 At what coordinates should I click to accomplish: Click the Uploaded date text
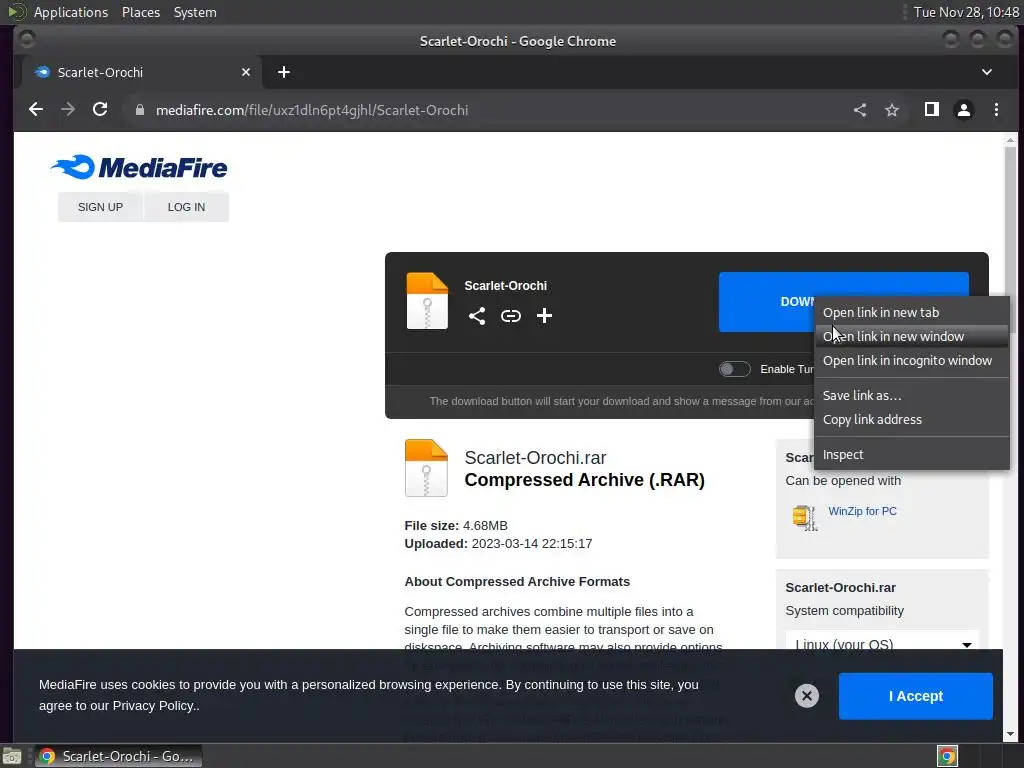point(498,544)
